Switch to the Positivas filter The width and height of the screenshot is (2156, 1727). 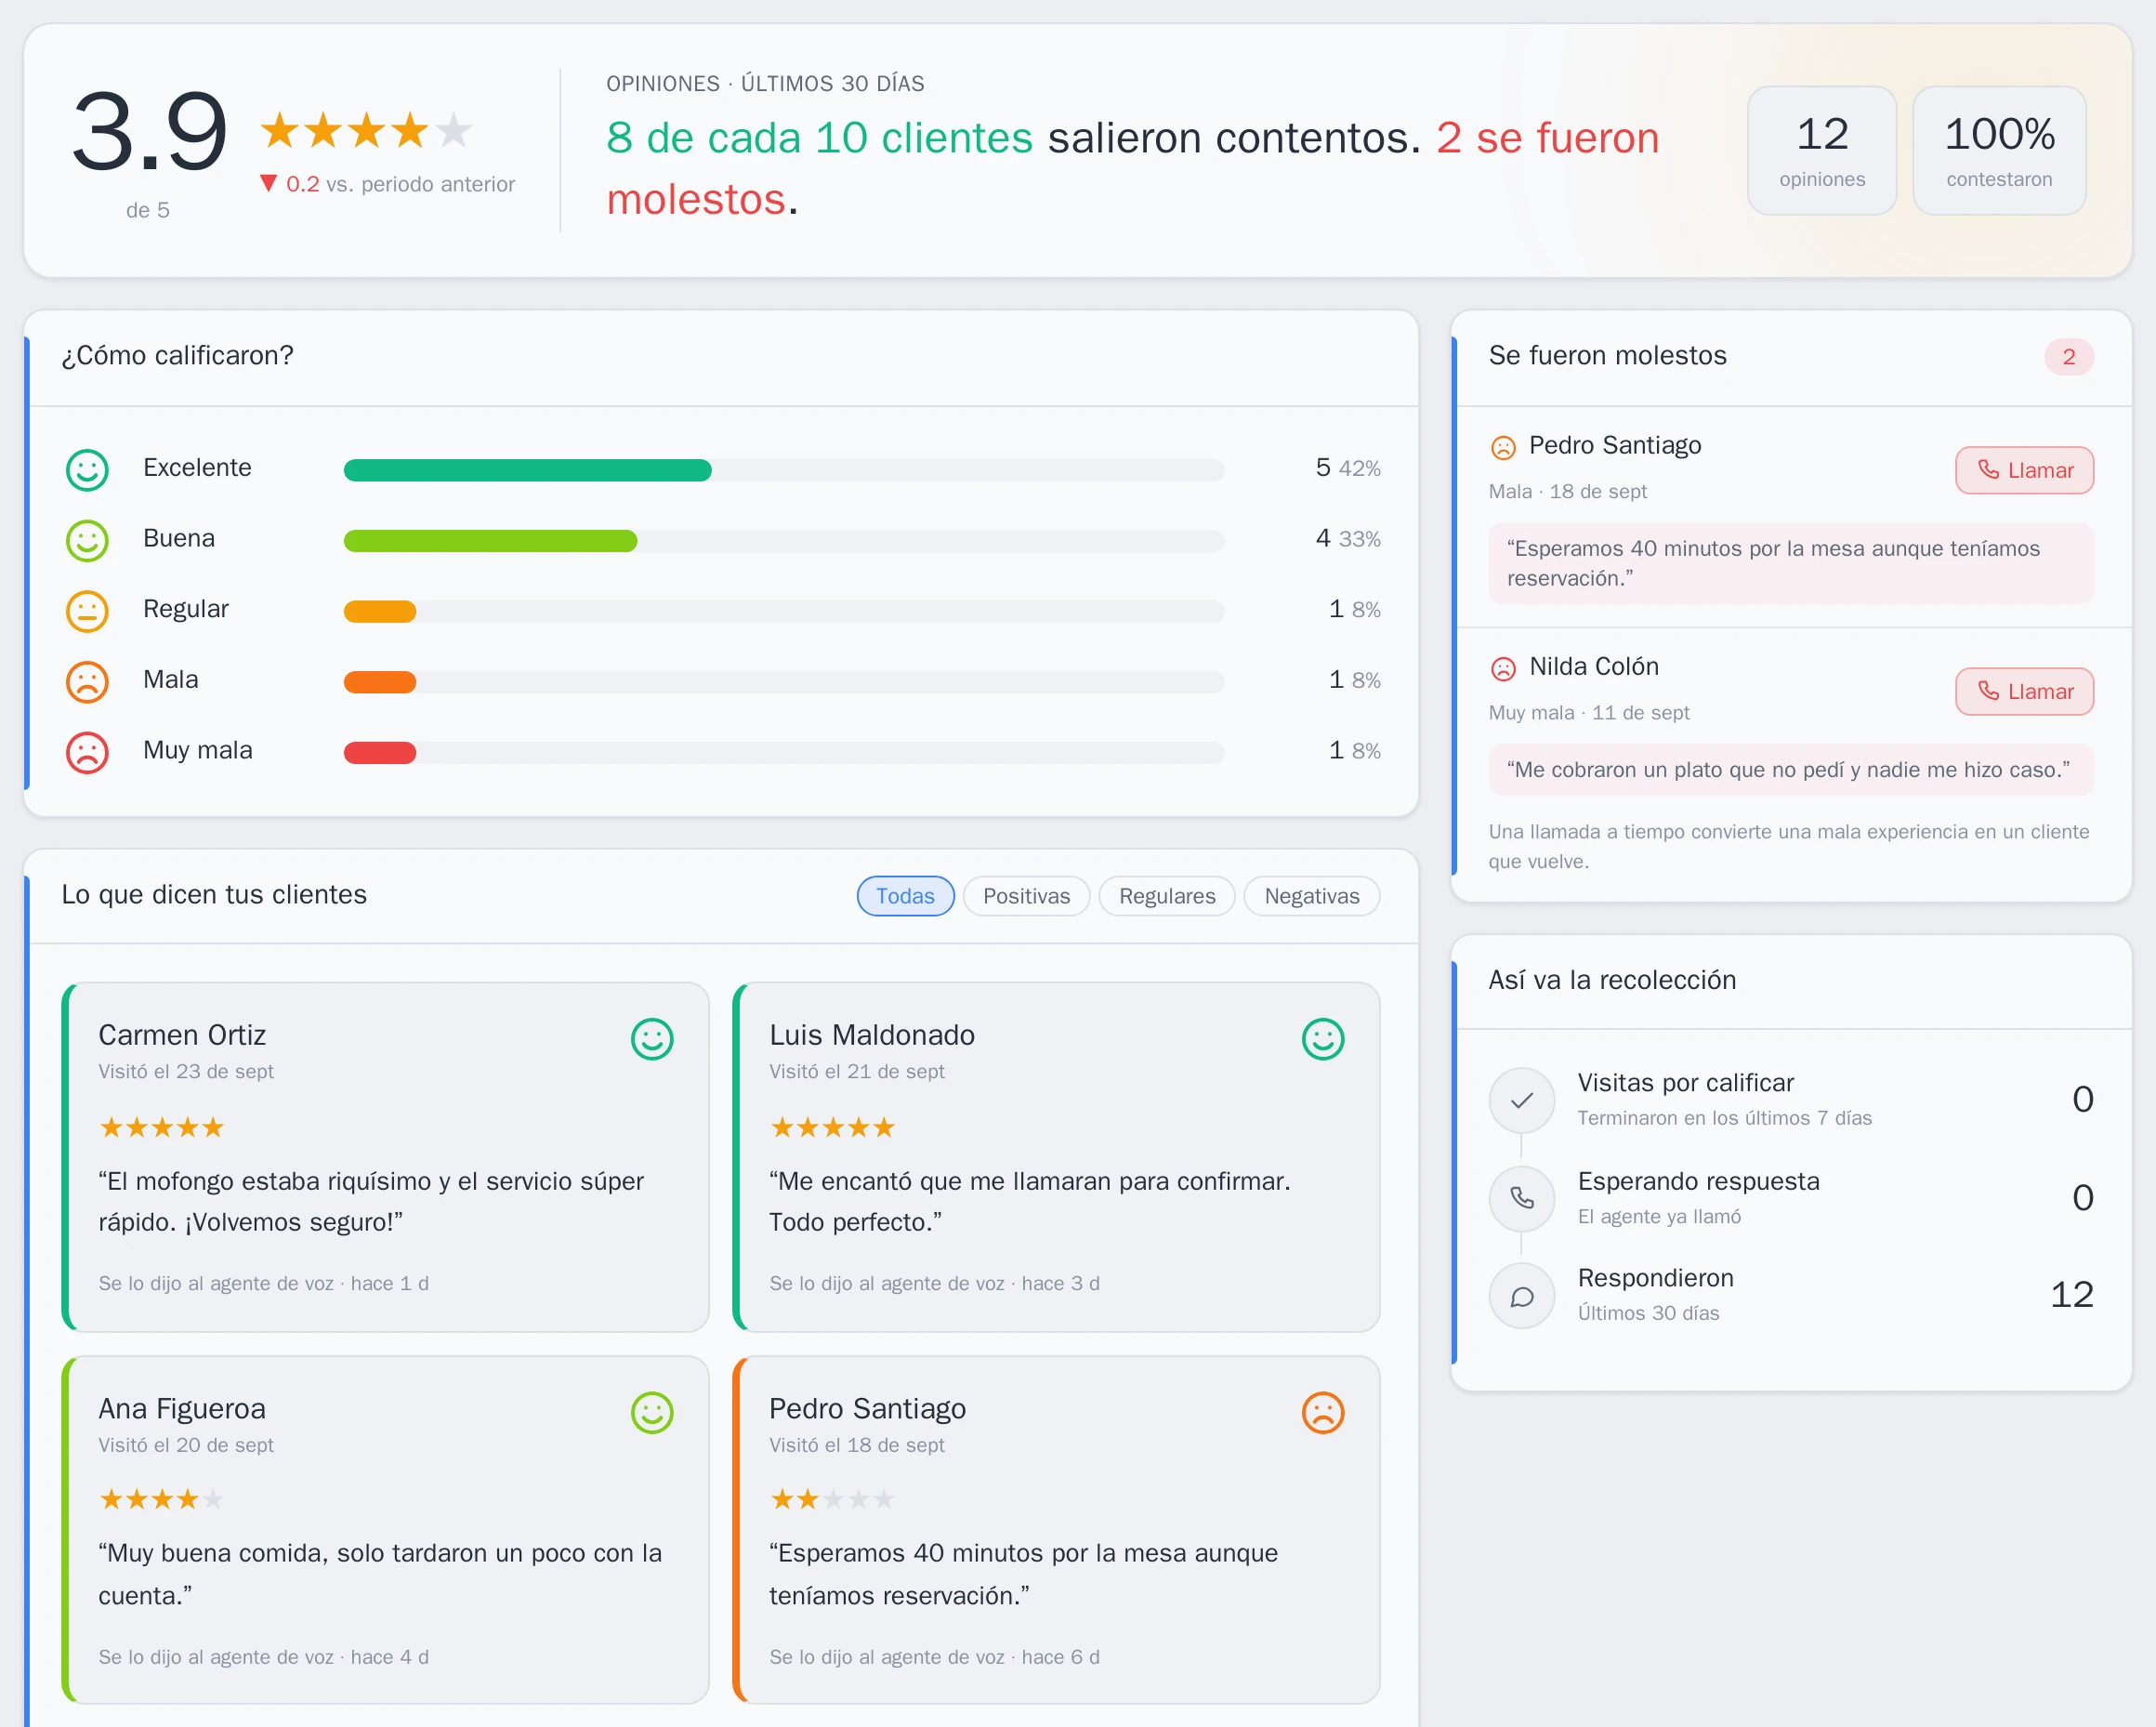[x=1026, y=896]
